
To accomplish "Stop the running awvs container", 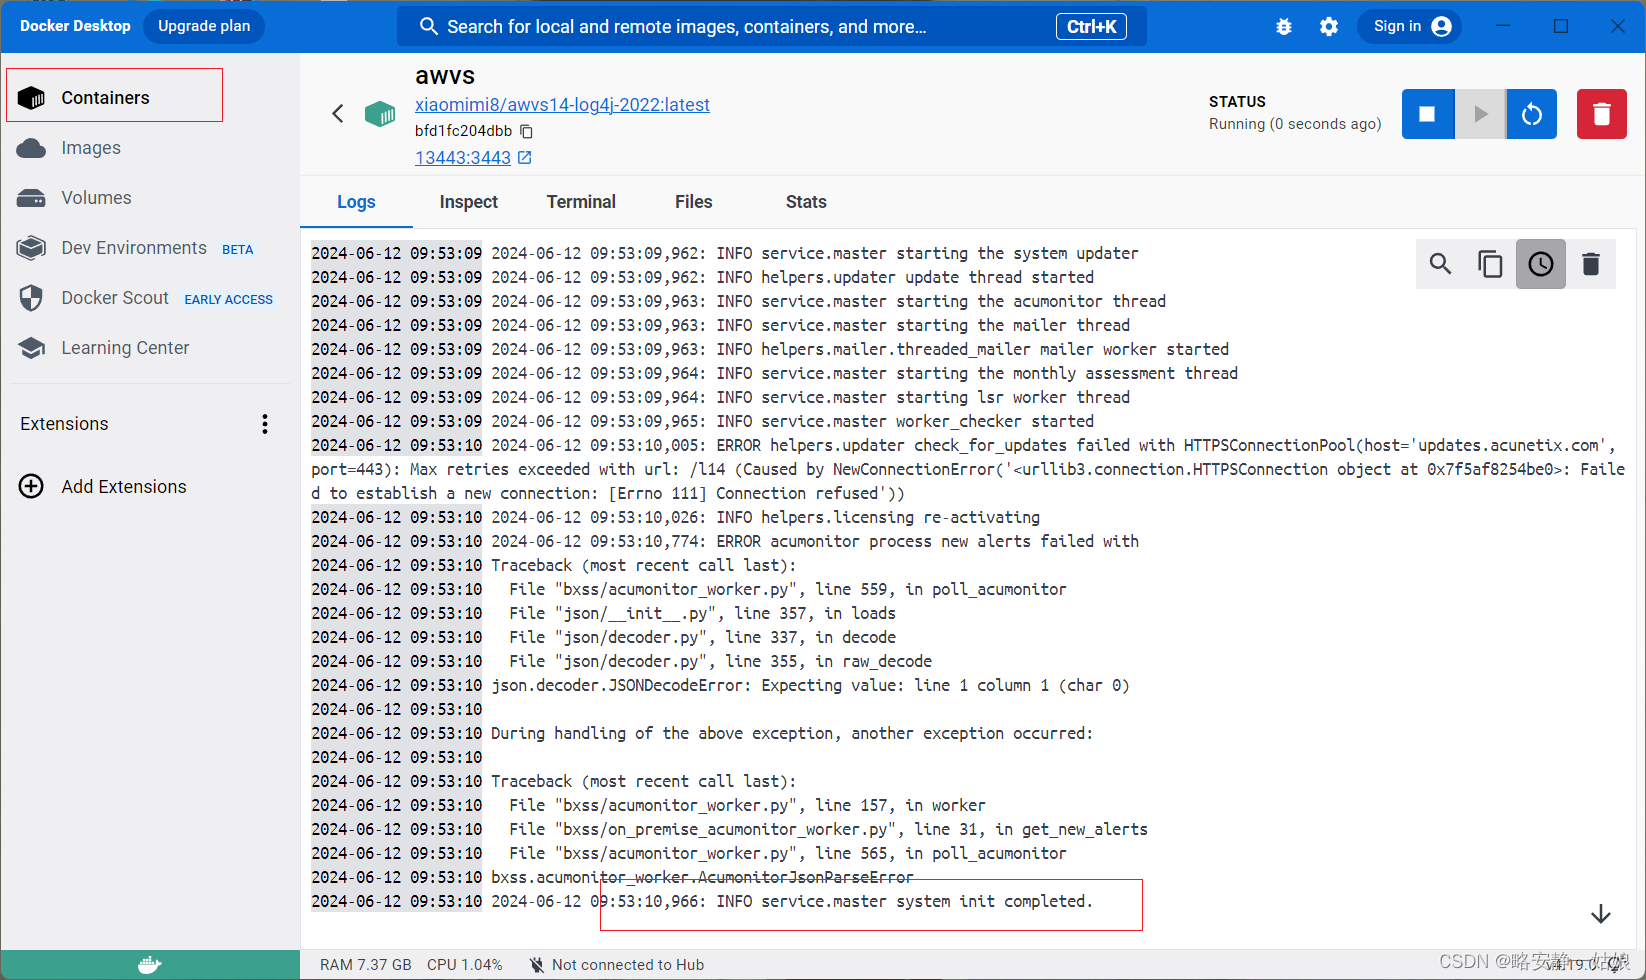I will [1428, 114].
